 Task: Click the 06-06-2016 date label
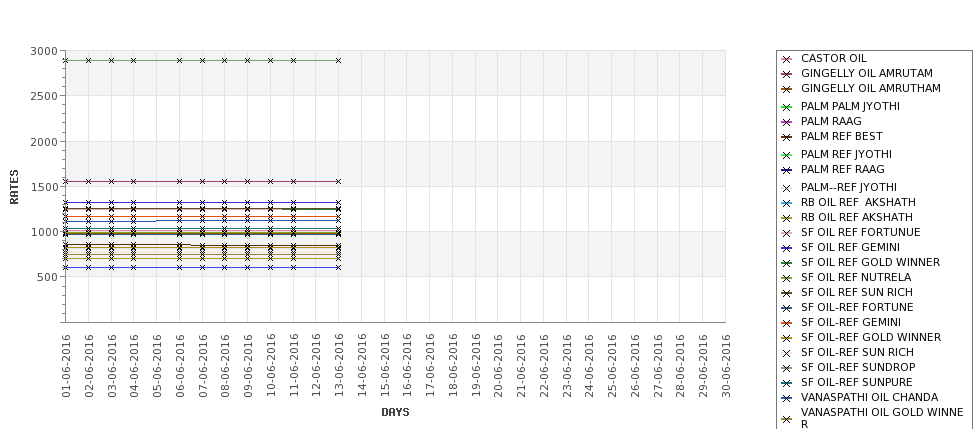[179, 366]
